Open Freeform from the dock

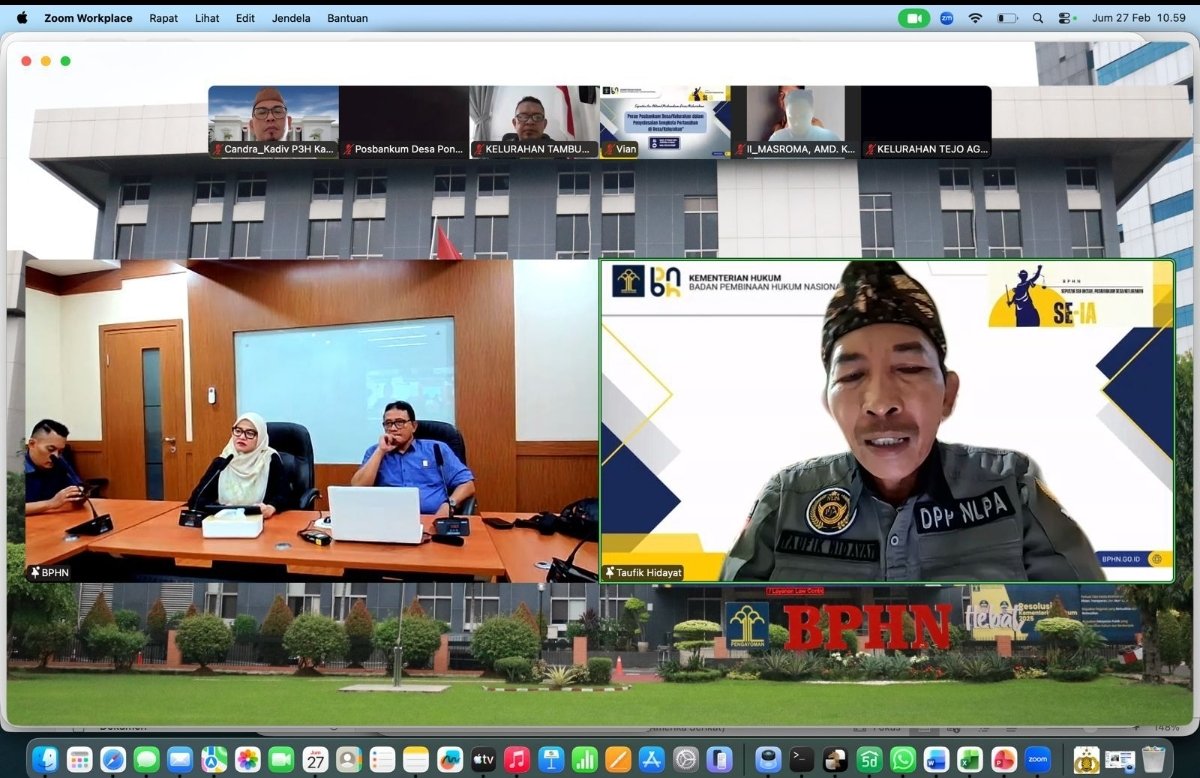[450, 759]
